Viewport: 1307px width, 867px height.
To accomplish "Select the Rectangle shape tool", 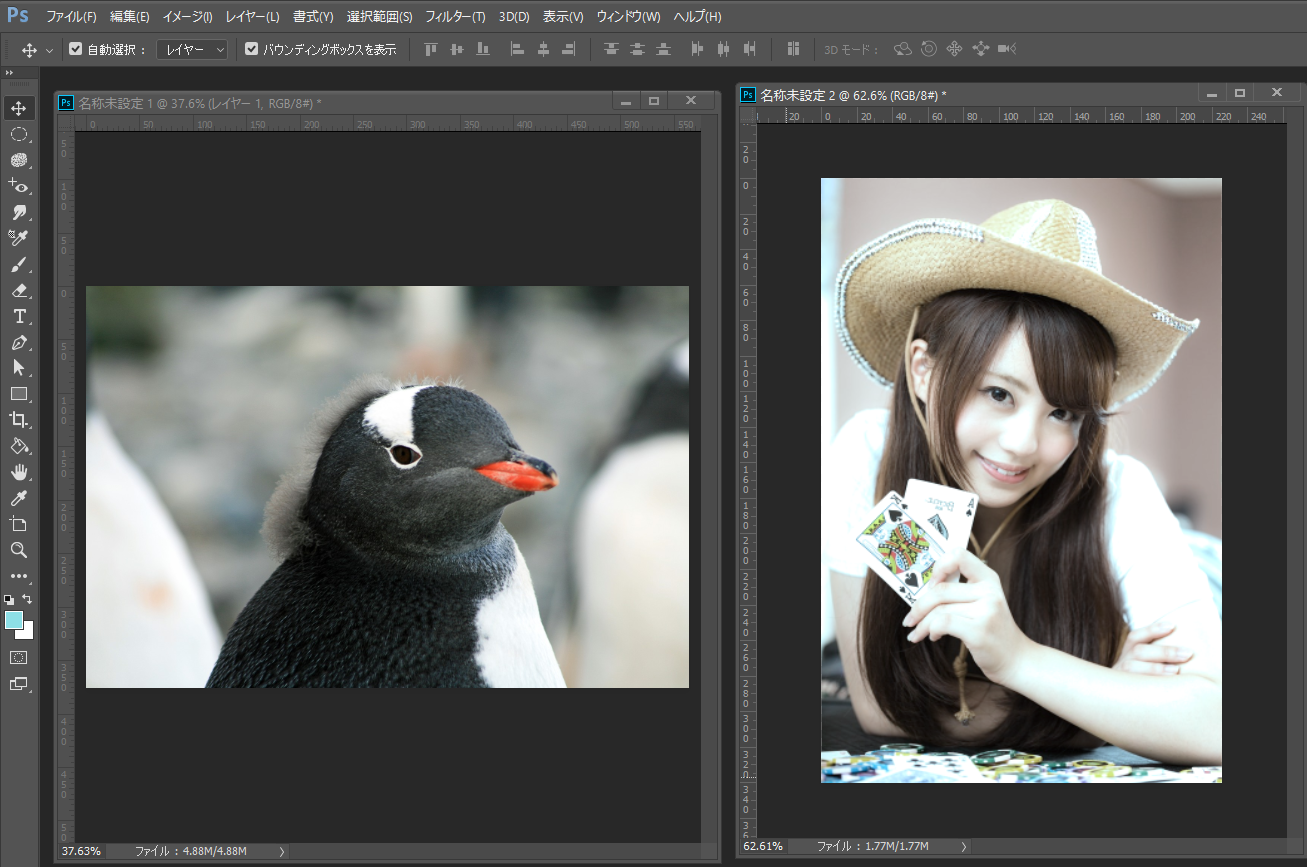I will [x=19, y=394].
